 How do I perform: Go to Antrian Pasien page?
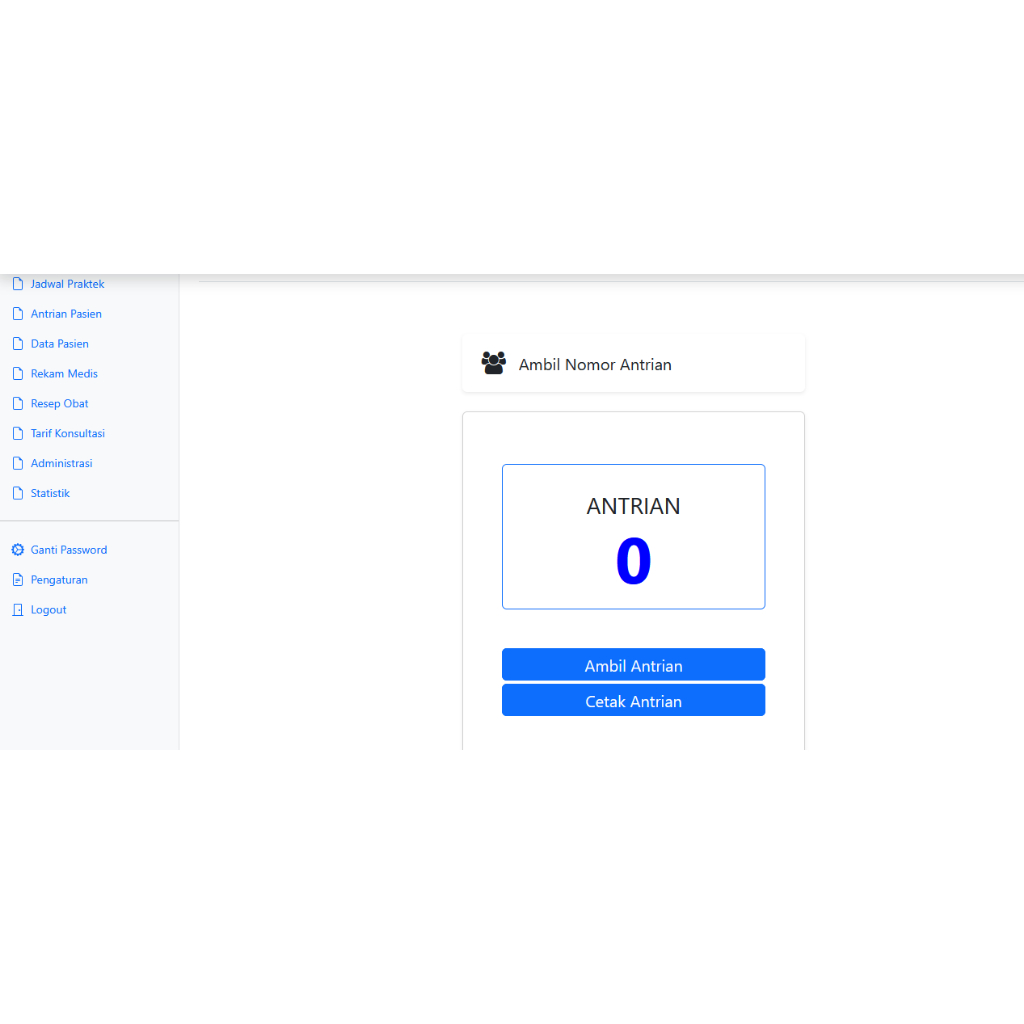coord(66,314)
